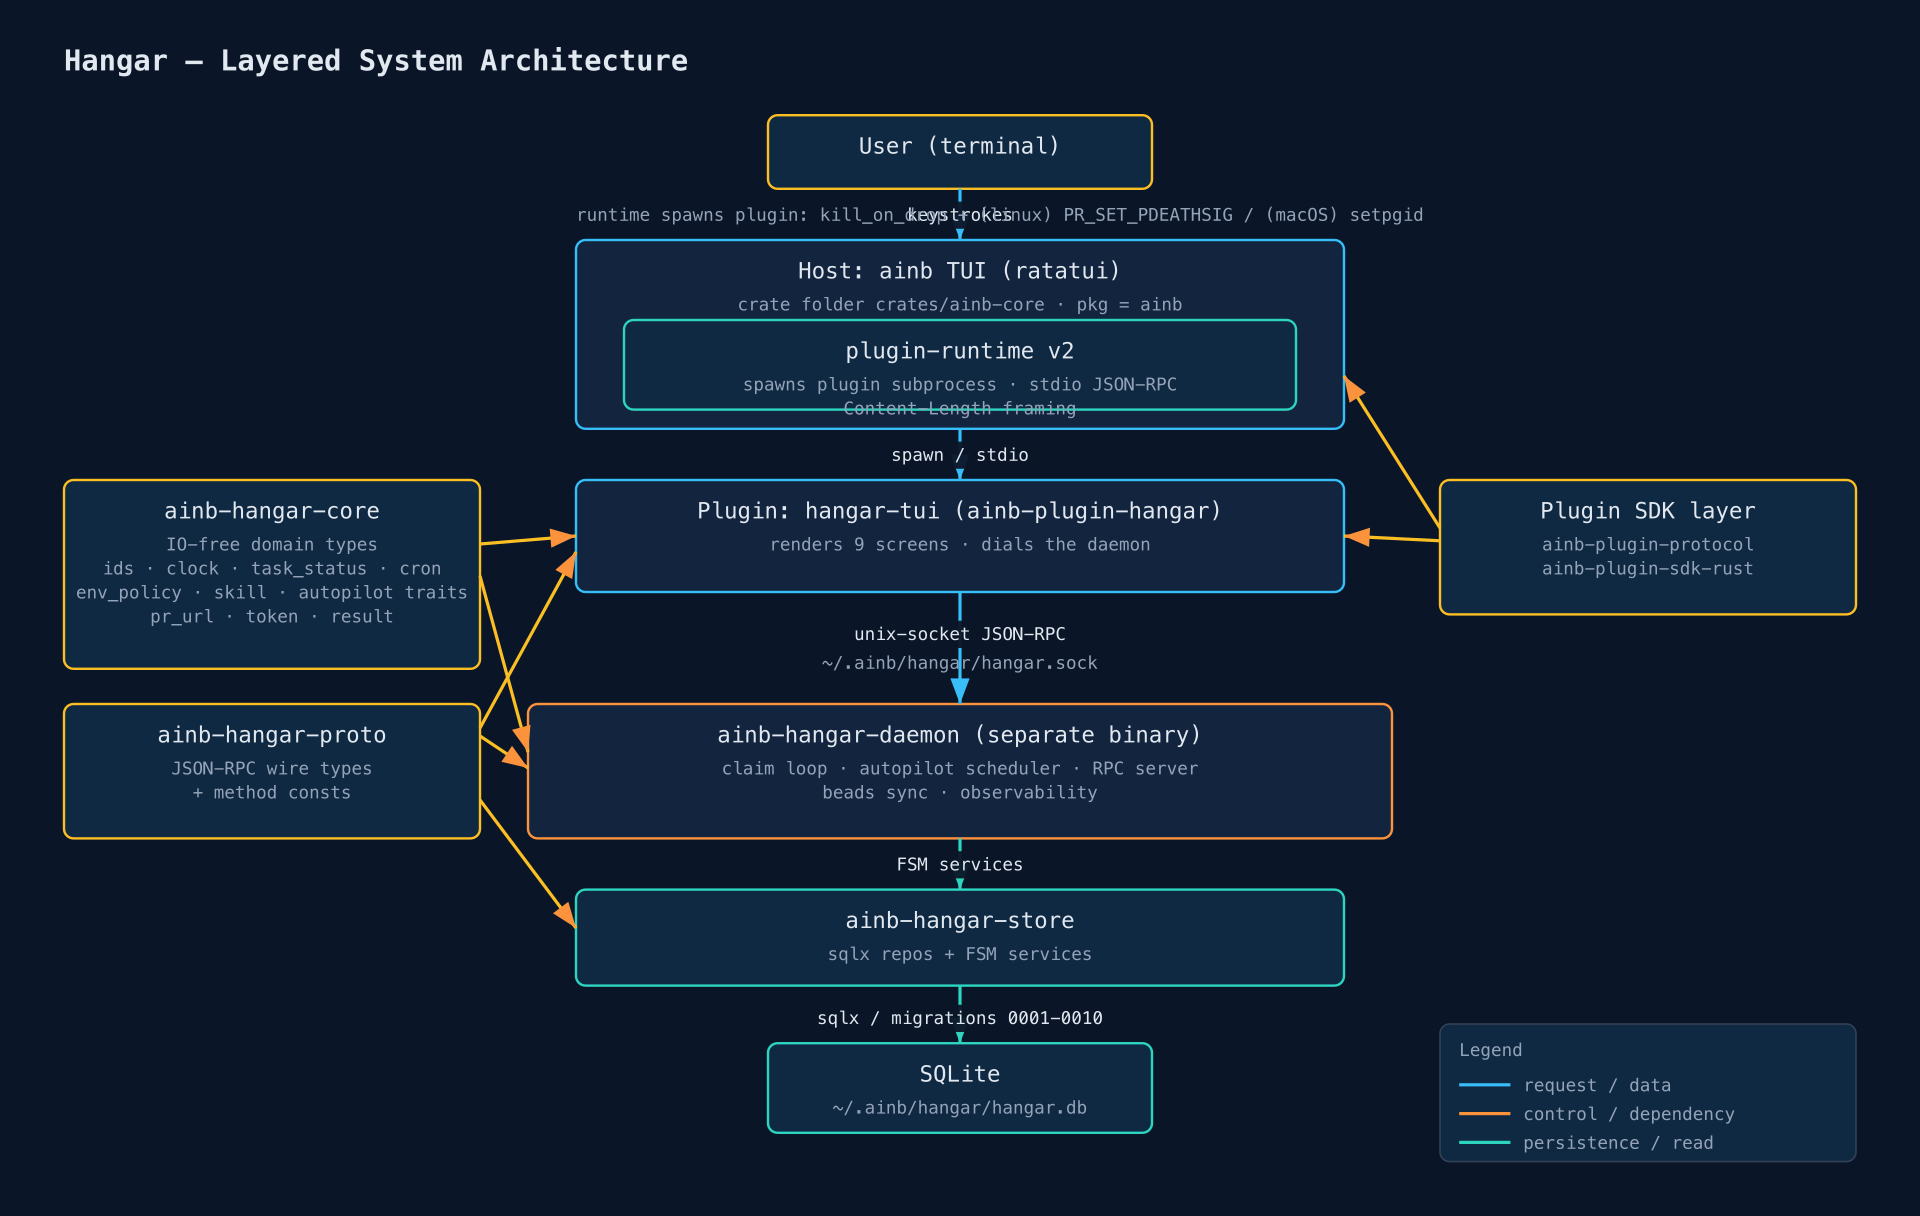Select "crate folder crates/ainb-core · pkg = ainb" text

pos(960,305)
